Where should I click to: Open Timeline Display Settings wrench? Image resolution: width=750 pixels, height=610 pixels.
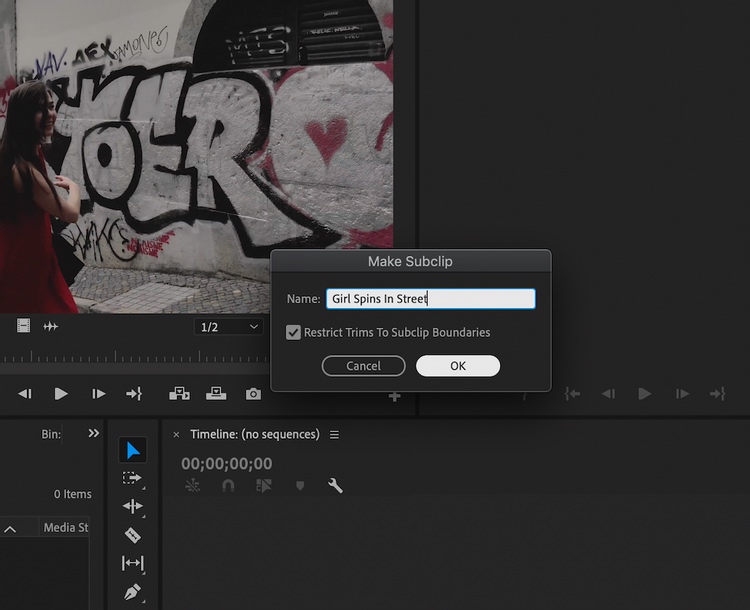pos(335,486)
